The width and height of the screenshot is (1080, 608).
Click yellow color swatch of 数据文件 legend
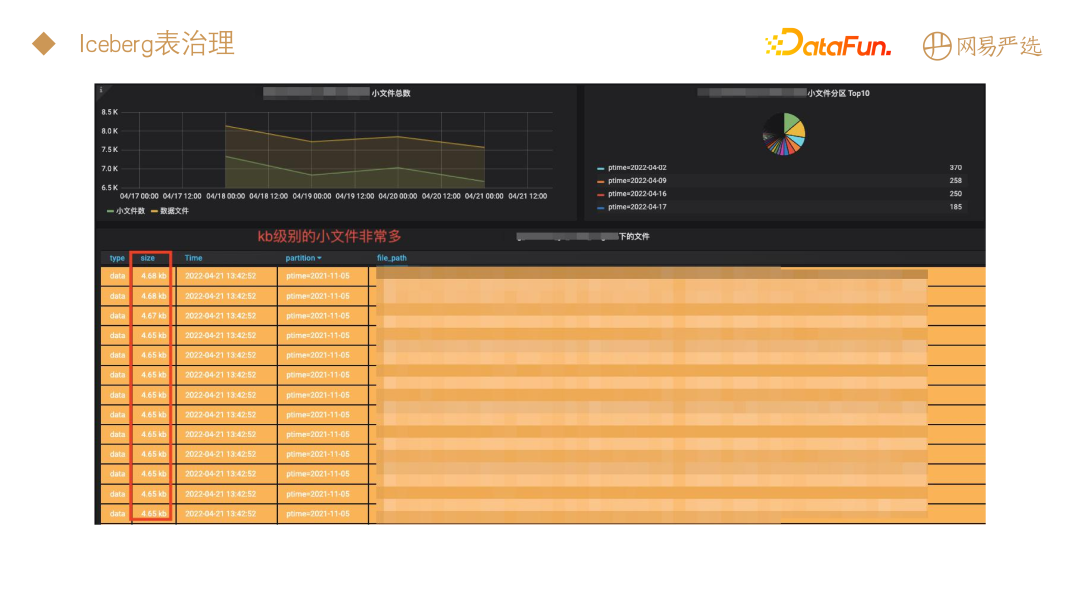click(x=154, y=211)
